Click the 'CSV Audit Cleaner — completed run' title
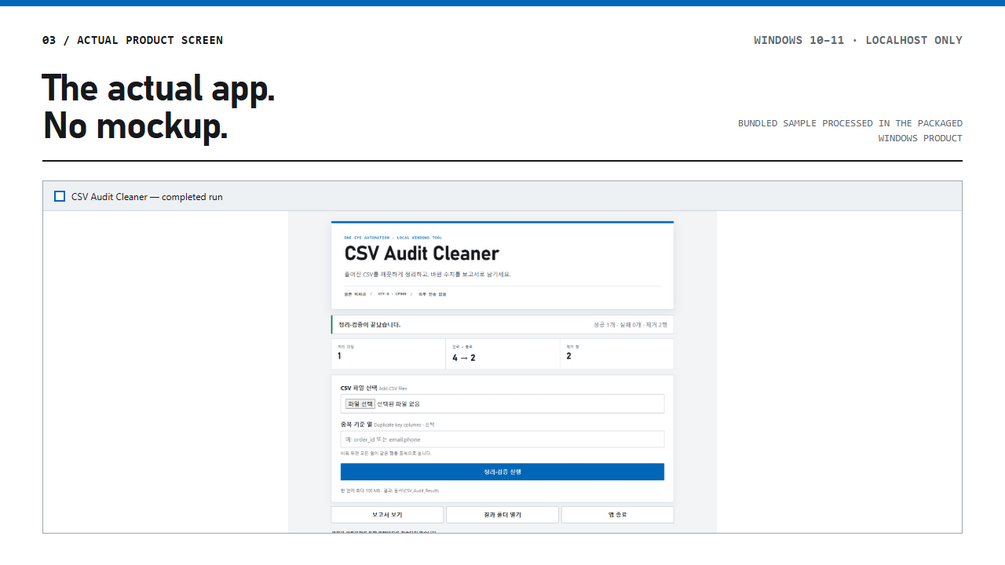The height and width of the screenshot is (565, 1005). [147, 197]
